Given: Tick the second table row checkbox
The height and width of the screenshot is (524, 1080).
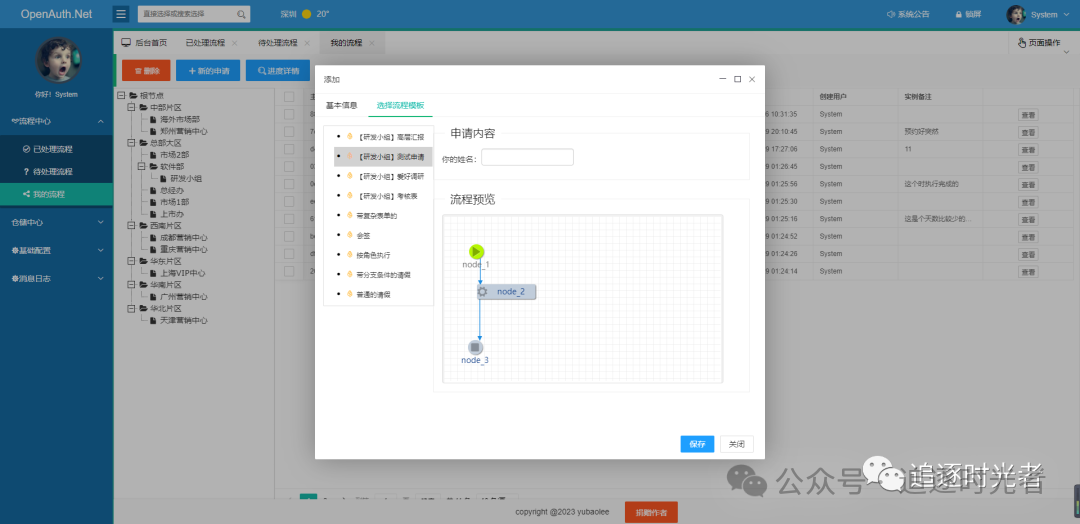Looking at the screenshot, I should coord(289,132).
